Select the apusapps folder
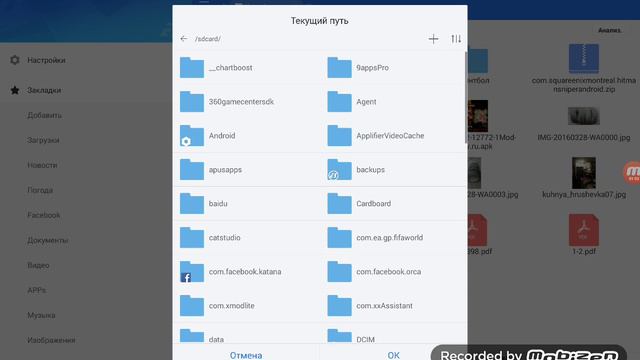 pyautogui.click(x=247, y=169)
